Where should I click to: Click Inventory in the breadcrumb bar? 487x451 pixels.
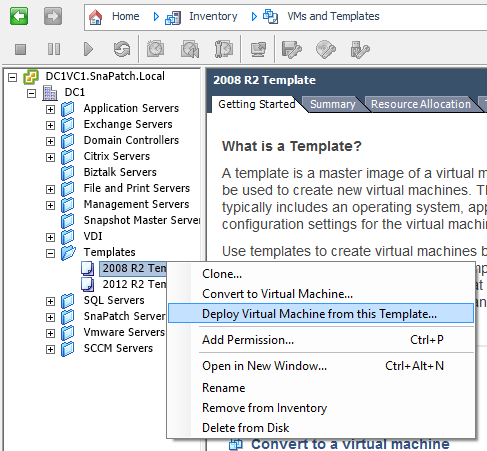coord(213,16)
